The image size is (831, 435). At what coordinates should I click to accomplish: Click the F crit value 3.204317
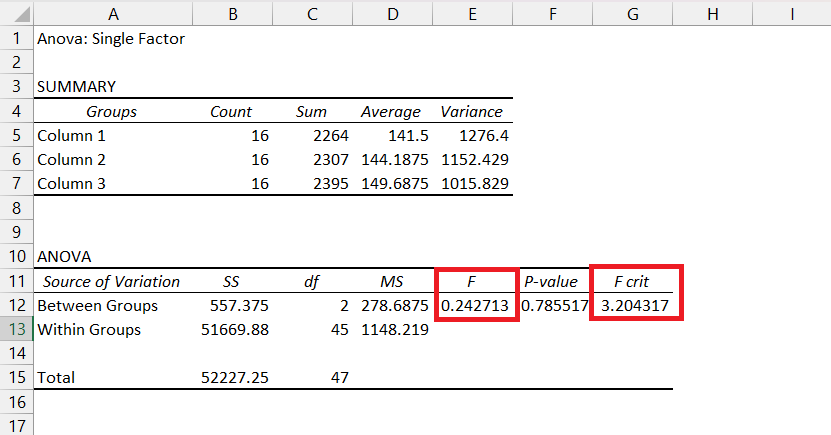tap(635, 306)
